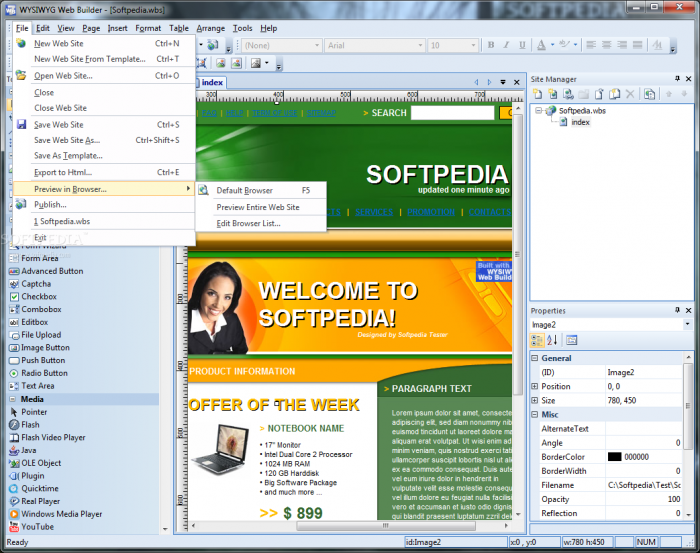Image resolution: width=700 pixels, height=553 pixels.
Task: Select the Captcha form element
Action: coord(35,283)
